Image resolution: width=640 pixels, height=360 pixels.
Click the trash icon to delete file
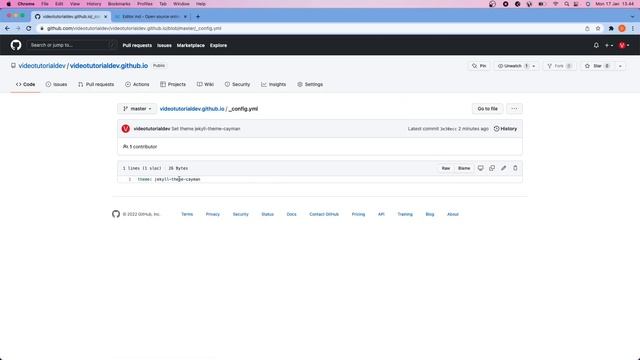[515, 168]
